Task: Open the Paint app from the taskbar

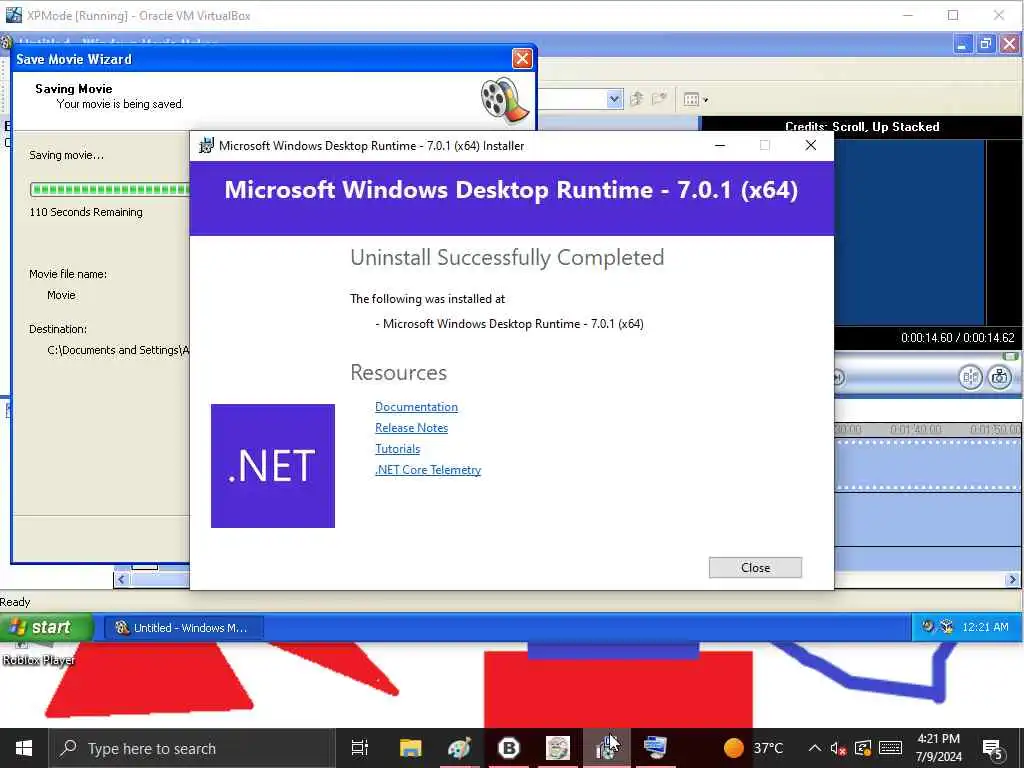Action: coord(459,748)
